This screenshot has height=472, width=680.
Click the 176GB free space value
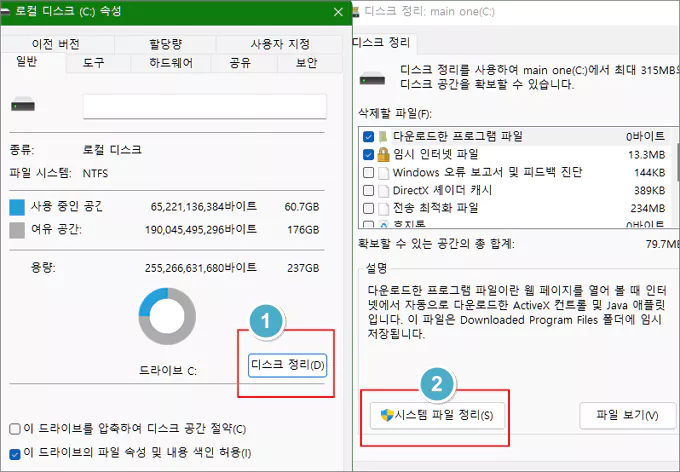click(303, 230)
